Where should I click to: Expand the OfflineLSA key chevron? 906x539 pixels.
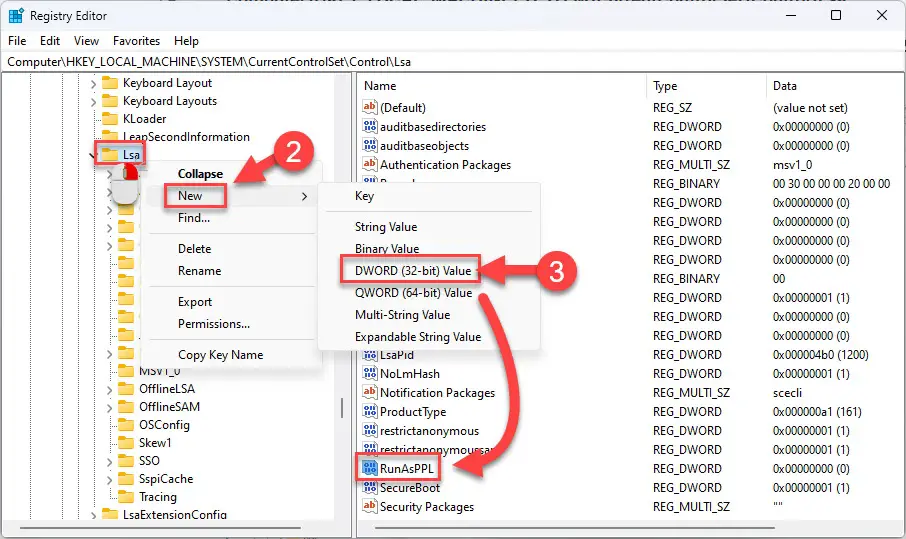pos(109,390)
